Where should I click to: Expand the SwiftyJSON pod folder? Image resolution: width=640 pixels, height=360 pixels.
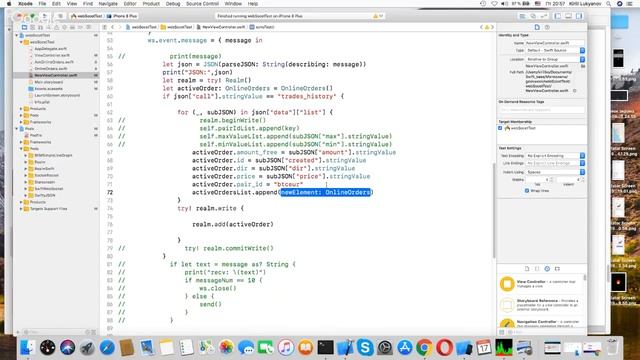26,195
